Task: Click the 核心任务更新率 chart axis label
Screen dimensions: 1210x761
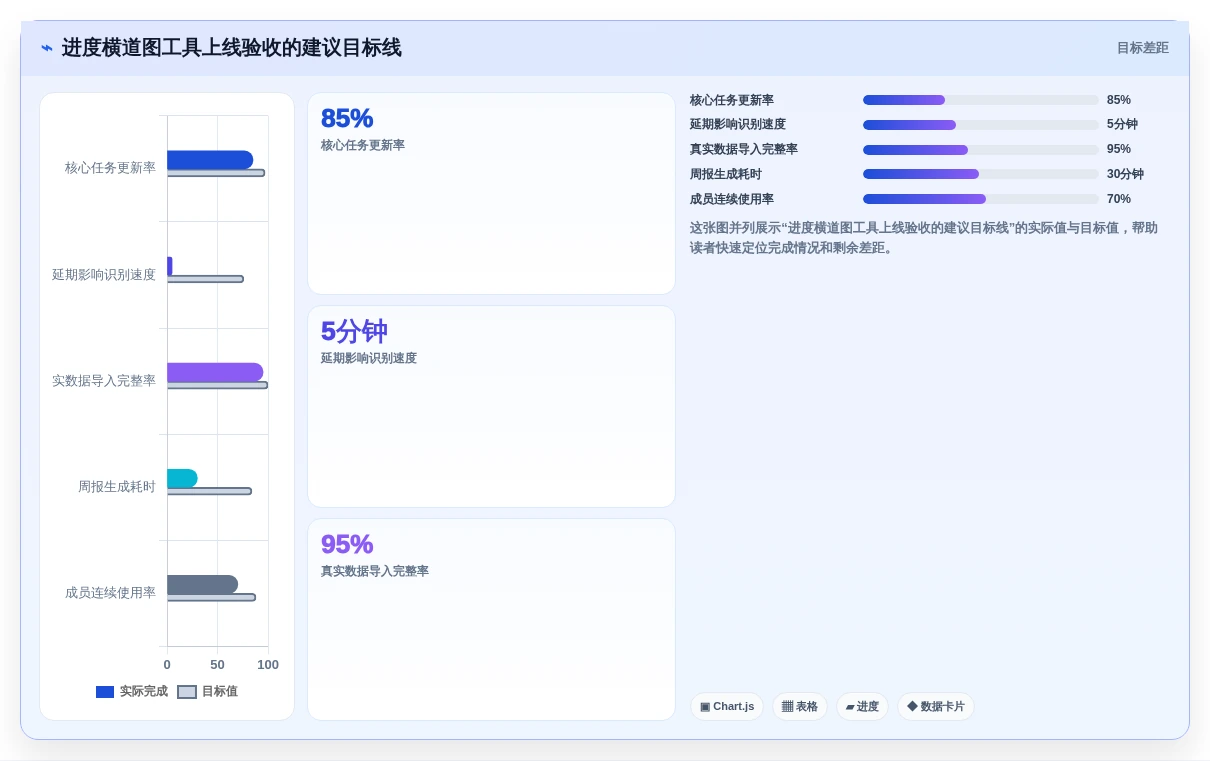Action: click(110, 168)
